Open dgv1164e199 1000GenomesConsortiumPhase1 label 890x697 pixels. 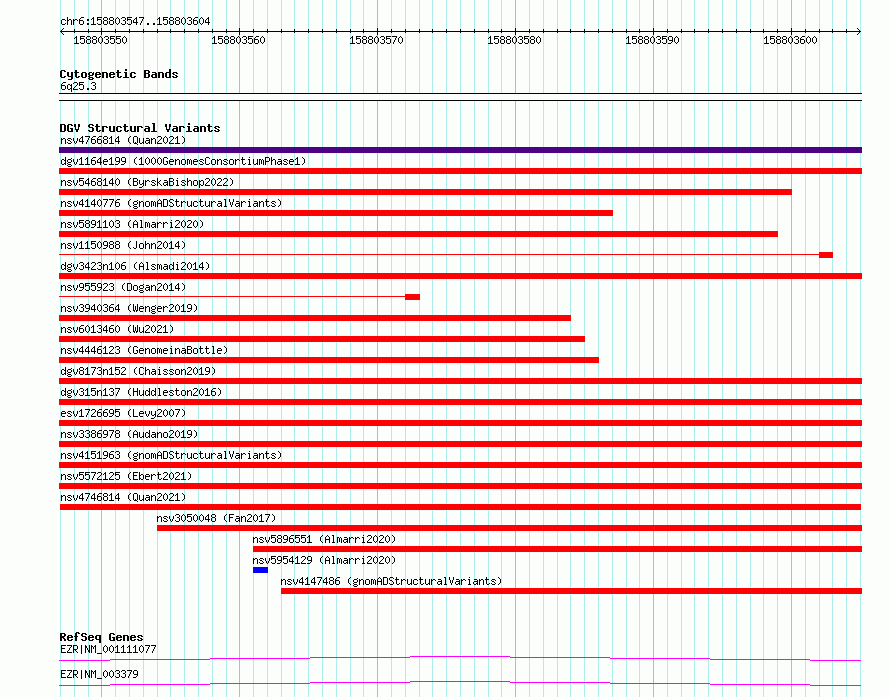[x=183, y=161]
